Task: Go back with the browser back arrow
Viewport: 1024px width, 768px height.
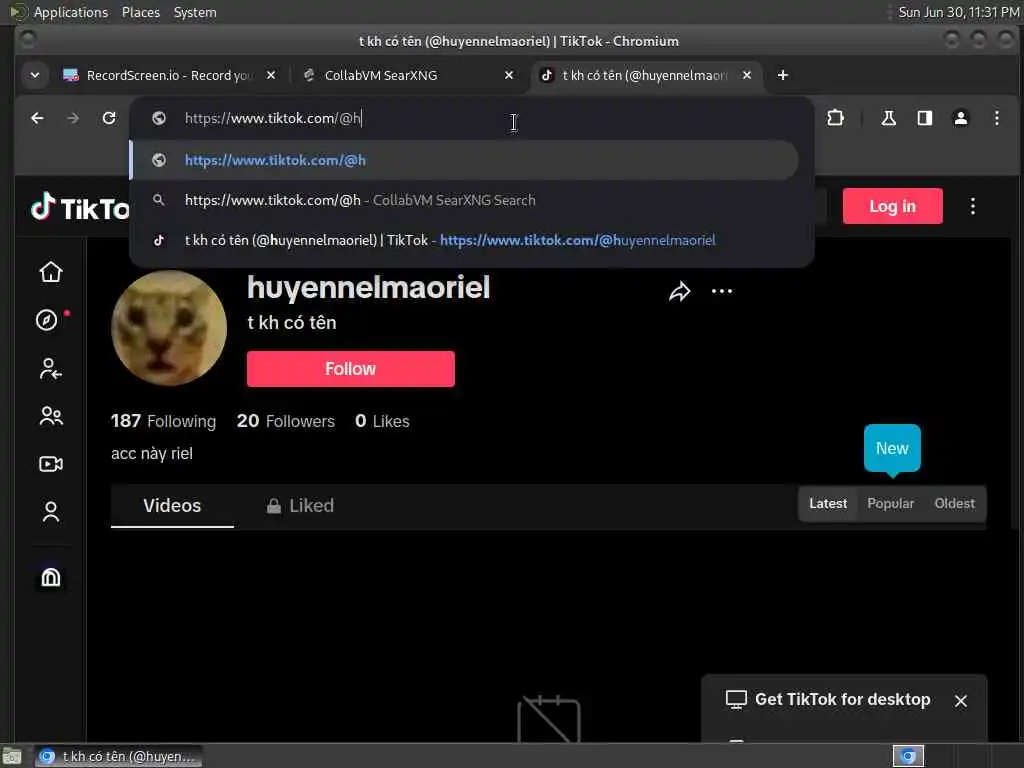Action: pyautogui.click(x=37, y=118)
